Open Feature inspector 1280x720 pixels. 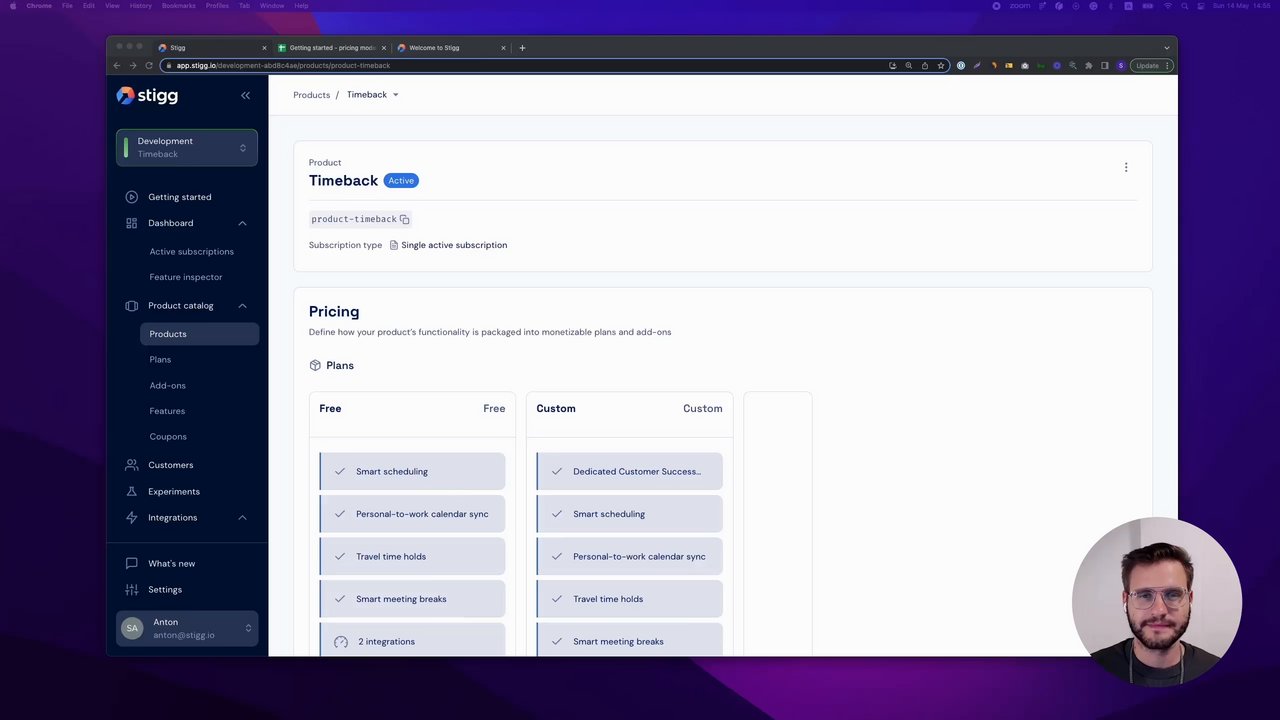(186, 277)
